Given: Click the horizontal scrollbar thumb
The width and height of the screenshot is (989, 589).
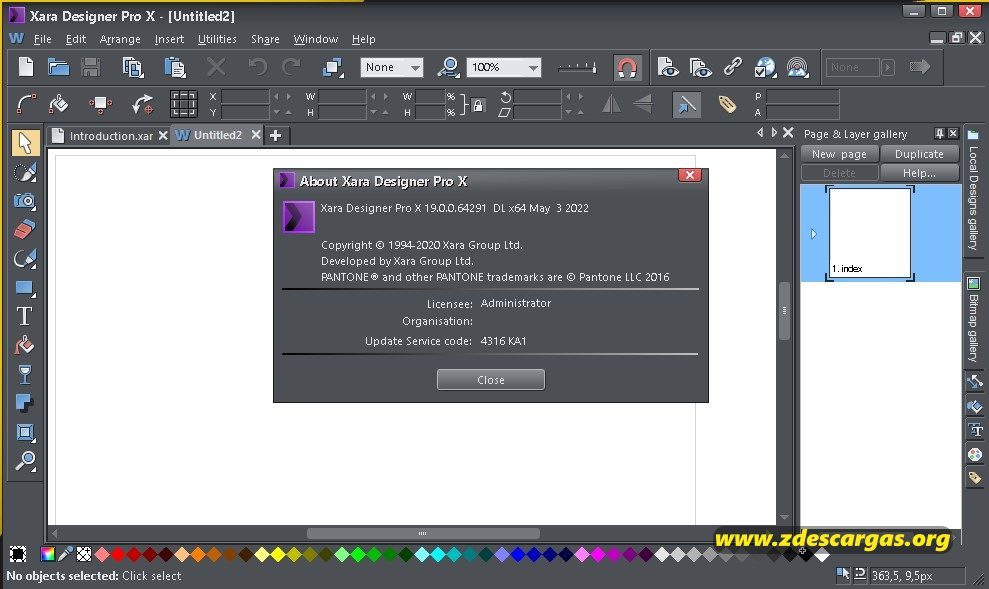Looking at the screenshot, I should pos(423,534).
